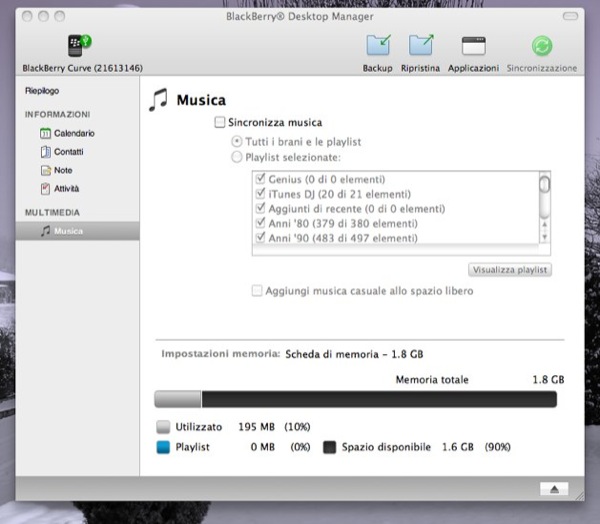The width and height of the screenshot is (600, 524).
Task: Click the memory usage bar
Action: 355,400
